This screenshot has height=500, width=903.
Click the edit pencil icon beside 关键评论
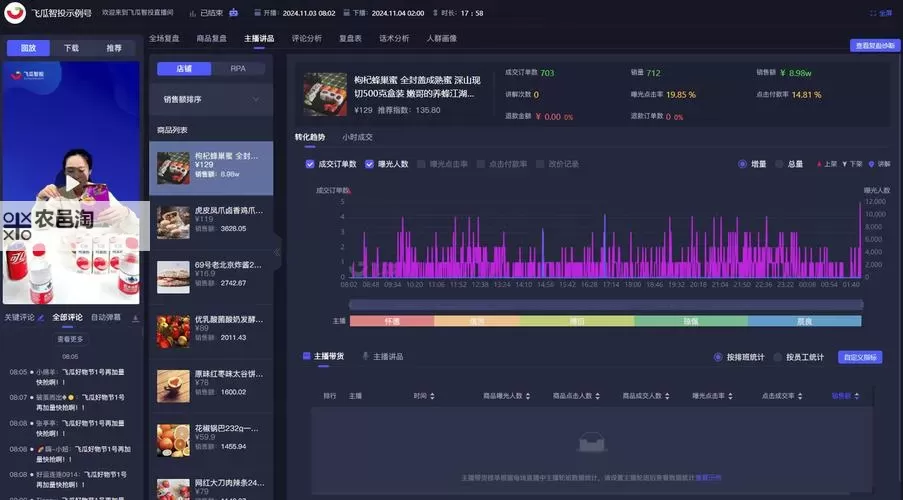pos(41,318)
